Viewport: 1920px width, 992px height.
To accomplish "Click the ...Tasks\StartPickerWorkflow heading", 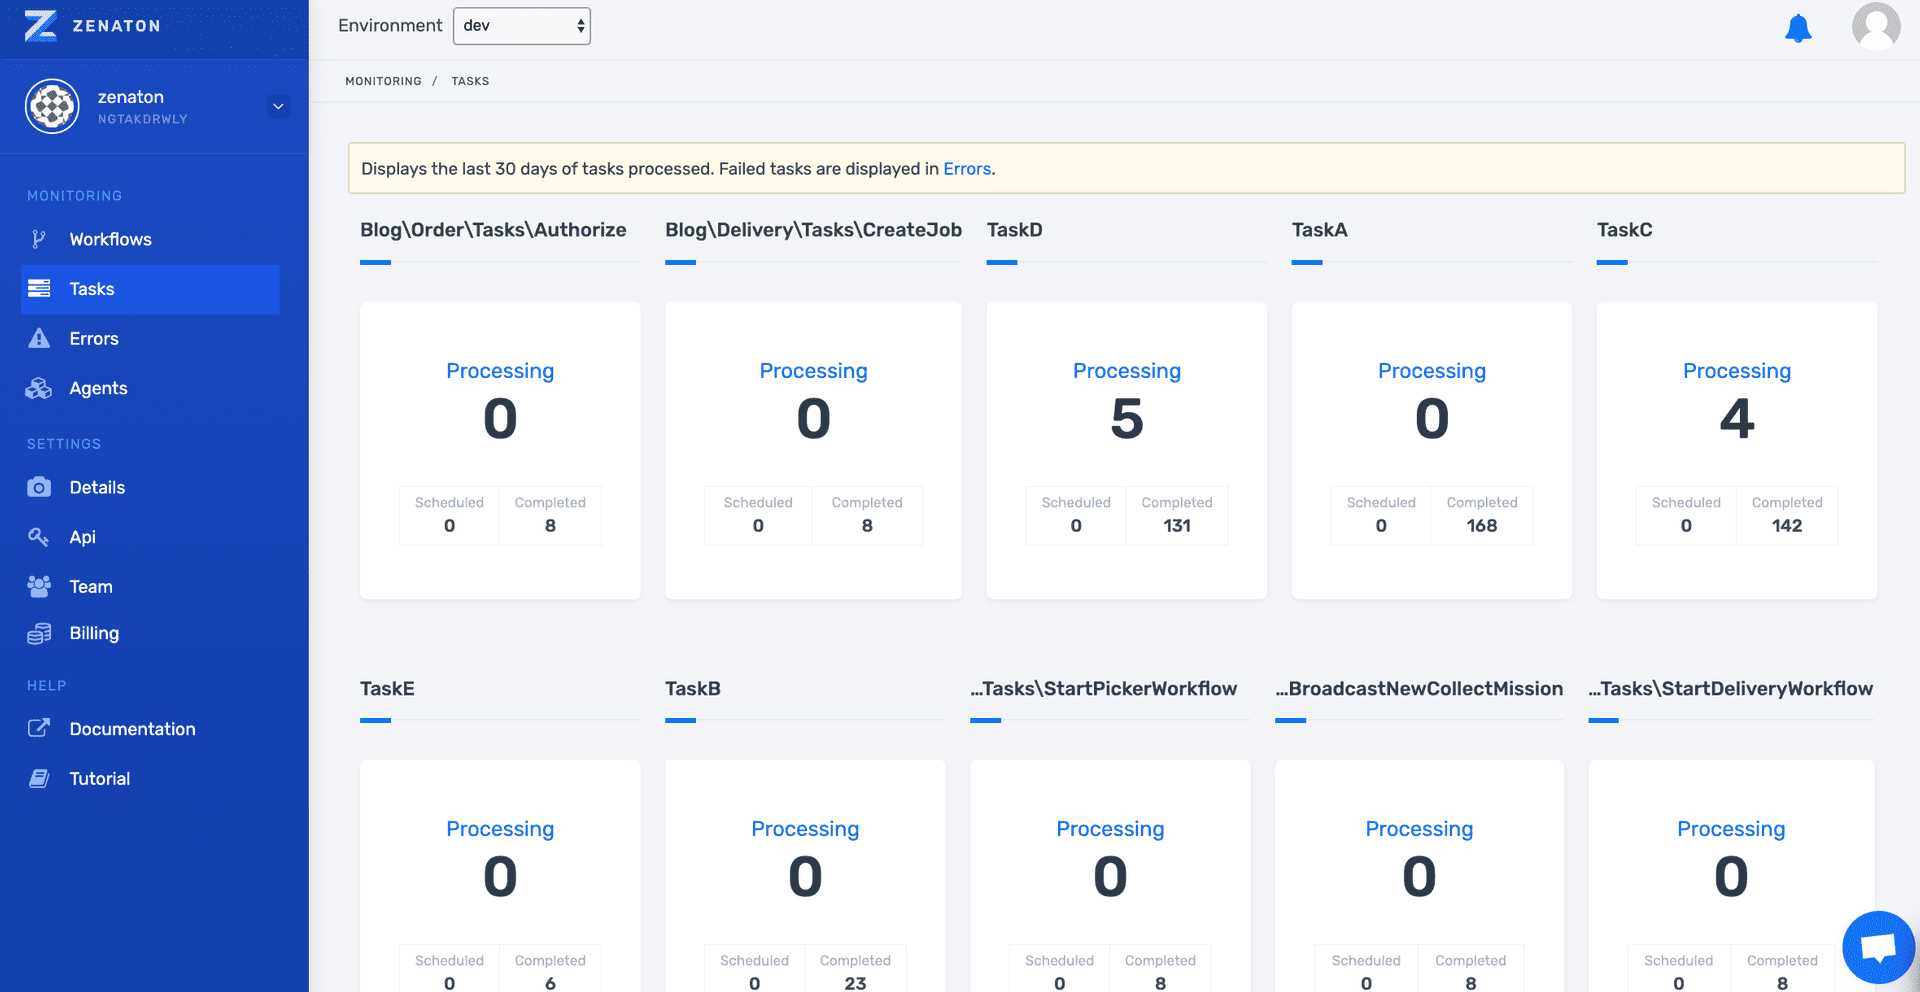I will click(1104, 689).
